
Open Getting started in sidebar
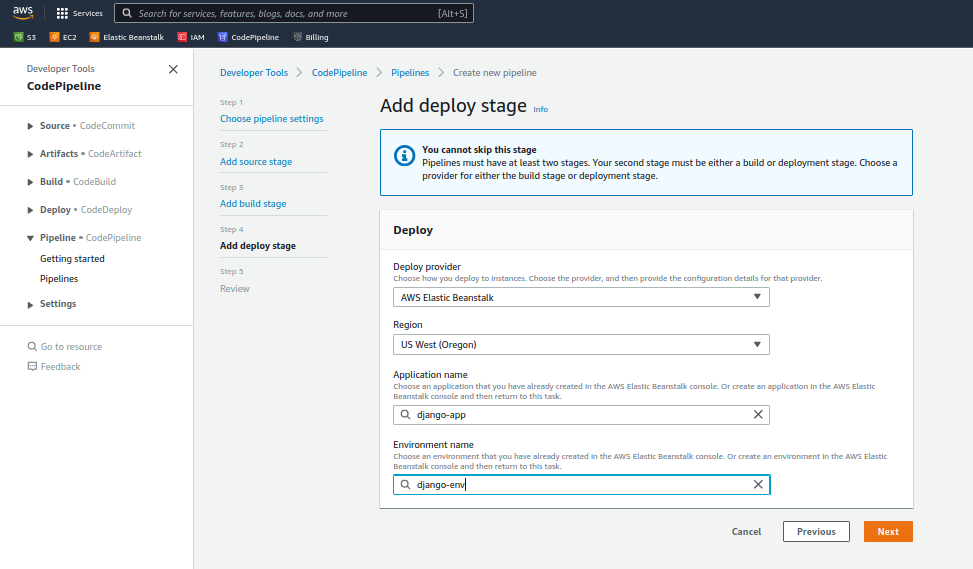[x=72, y=259]
